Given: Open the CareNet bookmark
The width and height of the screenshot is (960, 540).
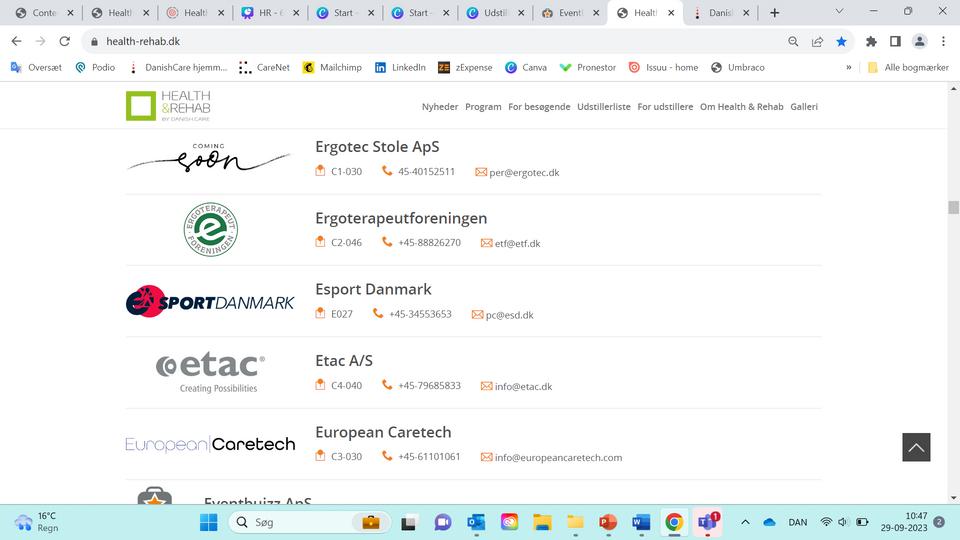Looking at the screenshot, I should (264, 67).
